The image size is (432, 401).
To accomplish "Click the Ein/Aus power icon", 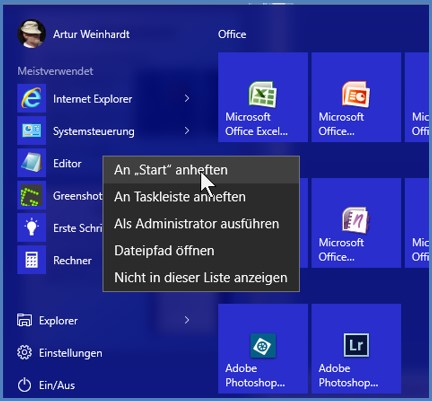I will pos(24,385).
